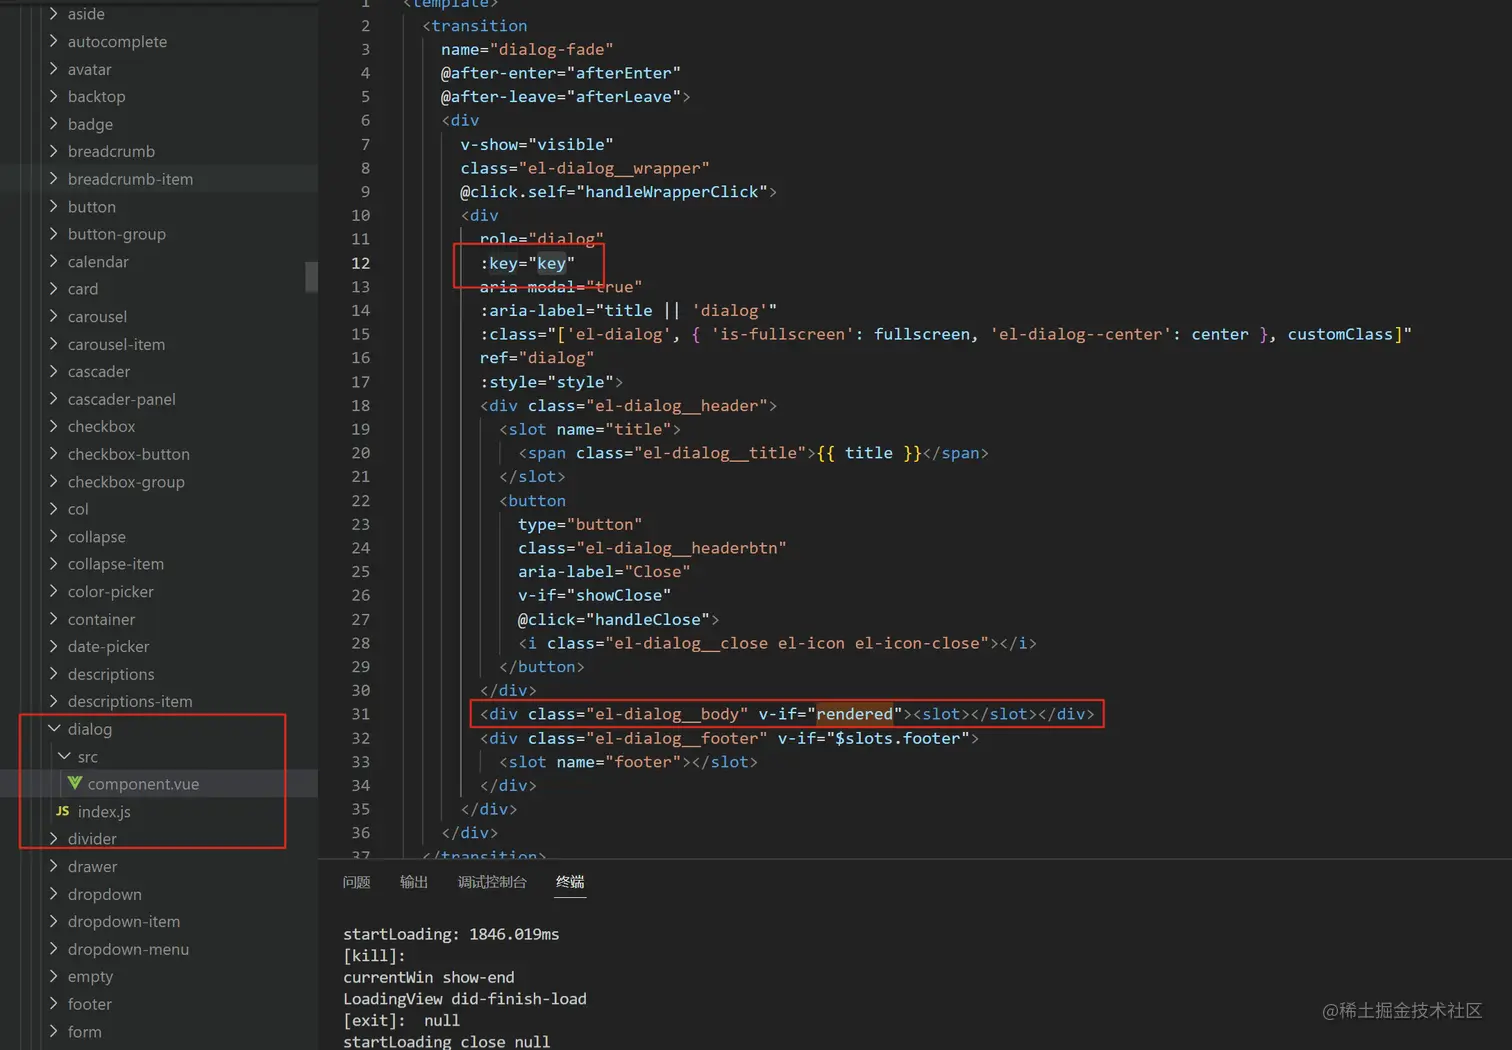Select the breadcrumb folder
Screen dimensions: 1512x1050
[111, 151]
